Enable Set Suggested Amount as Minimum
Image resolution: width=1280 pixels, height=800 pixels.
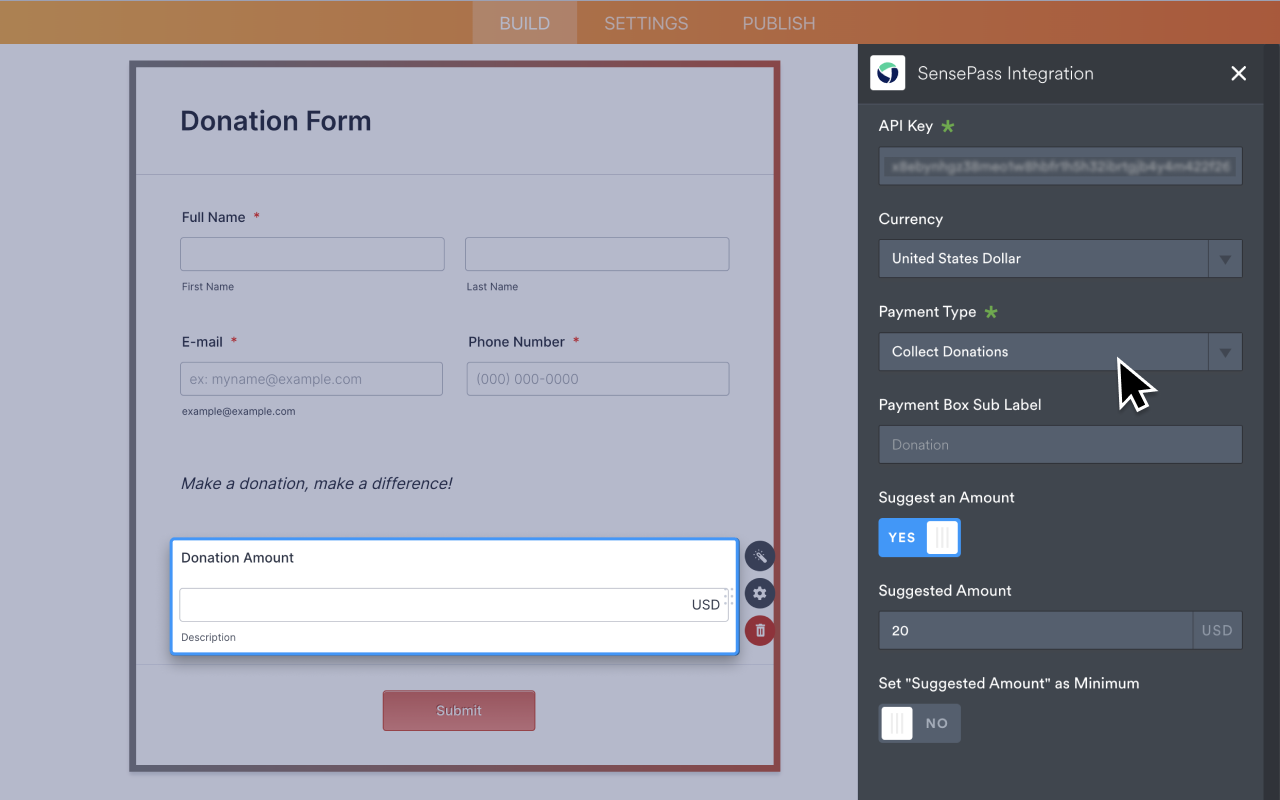click(x=919, y=723)
